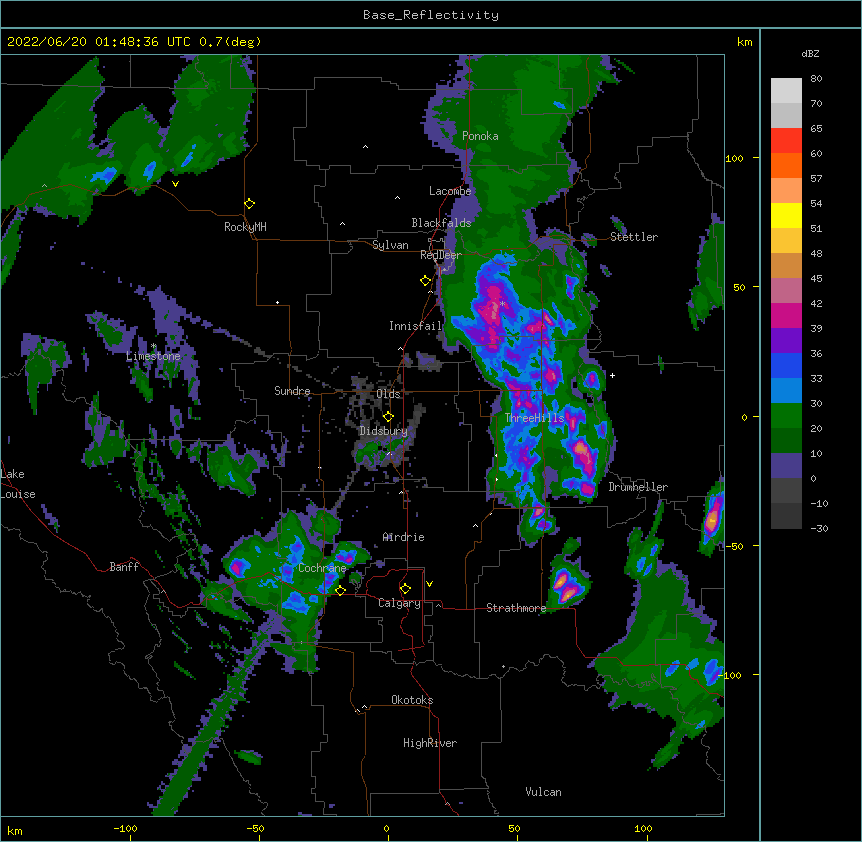862x842 pixels.
Task: Click the Sundre label
Action: click(x=292, y=391)
